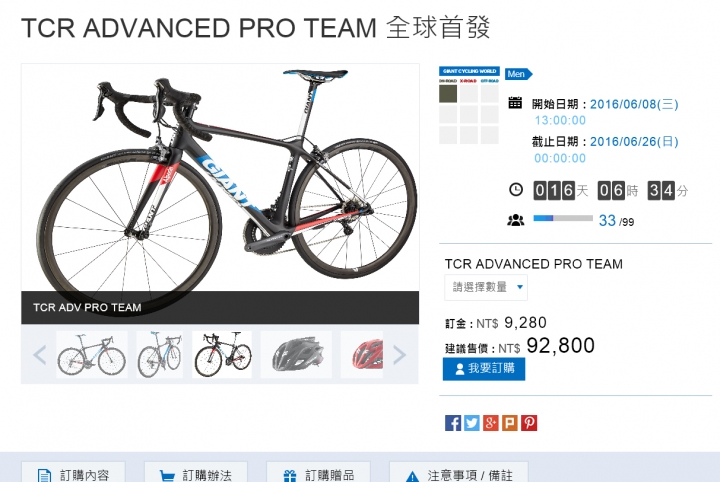The height and width of the screenshot is (482, 720).
Task: Open the 訂購內容 tab
Action: click(x=73, y=473)
